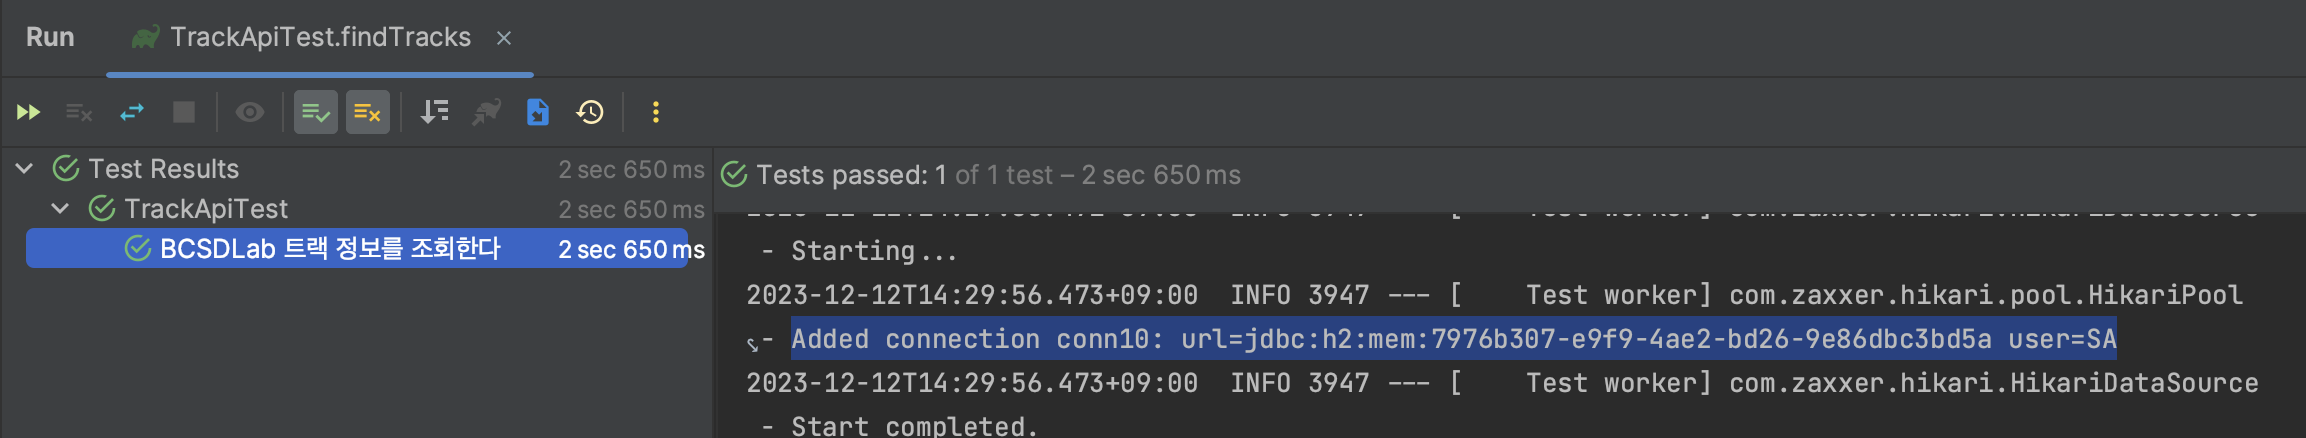The height and width of the screenshot is (438, 2306).
Task: Toggle the Show Ignored tests filter
Action: tap(367, 112)
